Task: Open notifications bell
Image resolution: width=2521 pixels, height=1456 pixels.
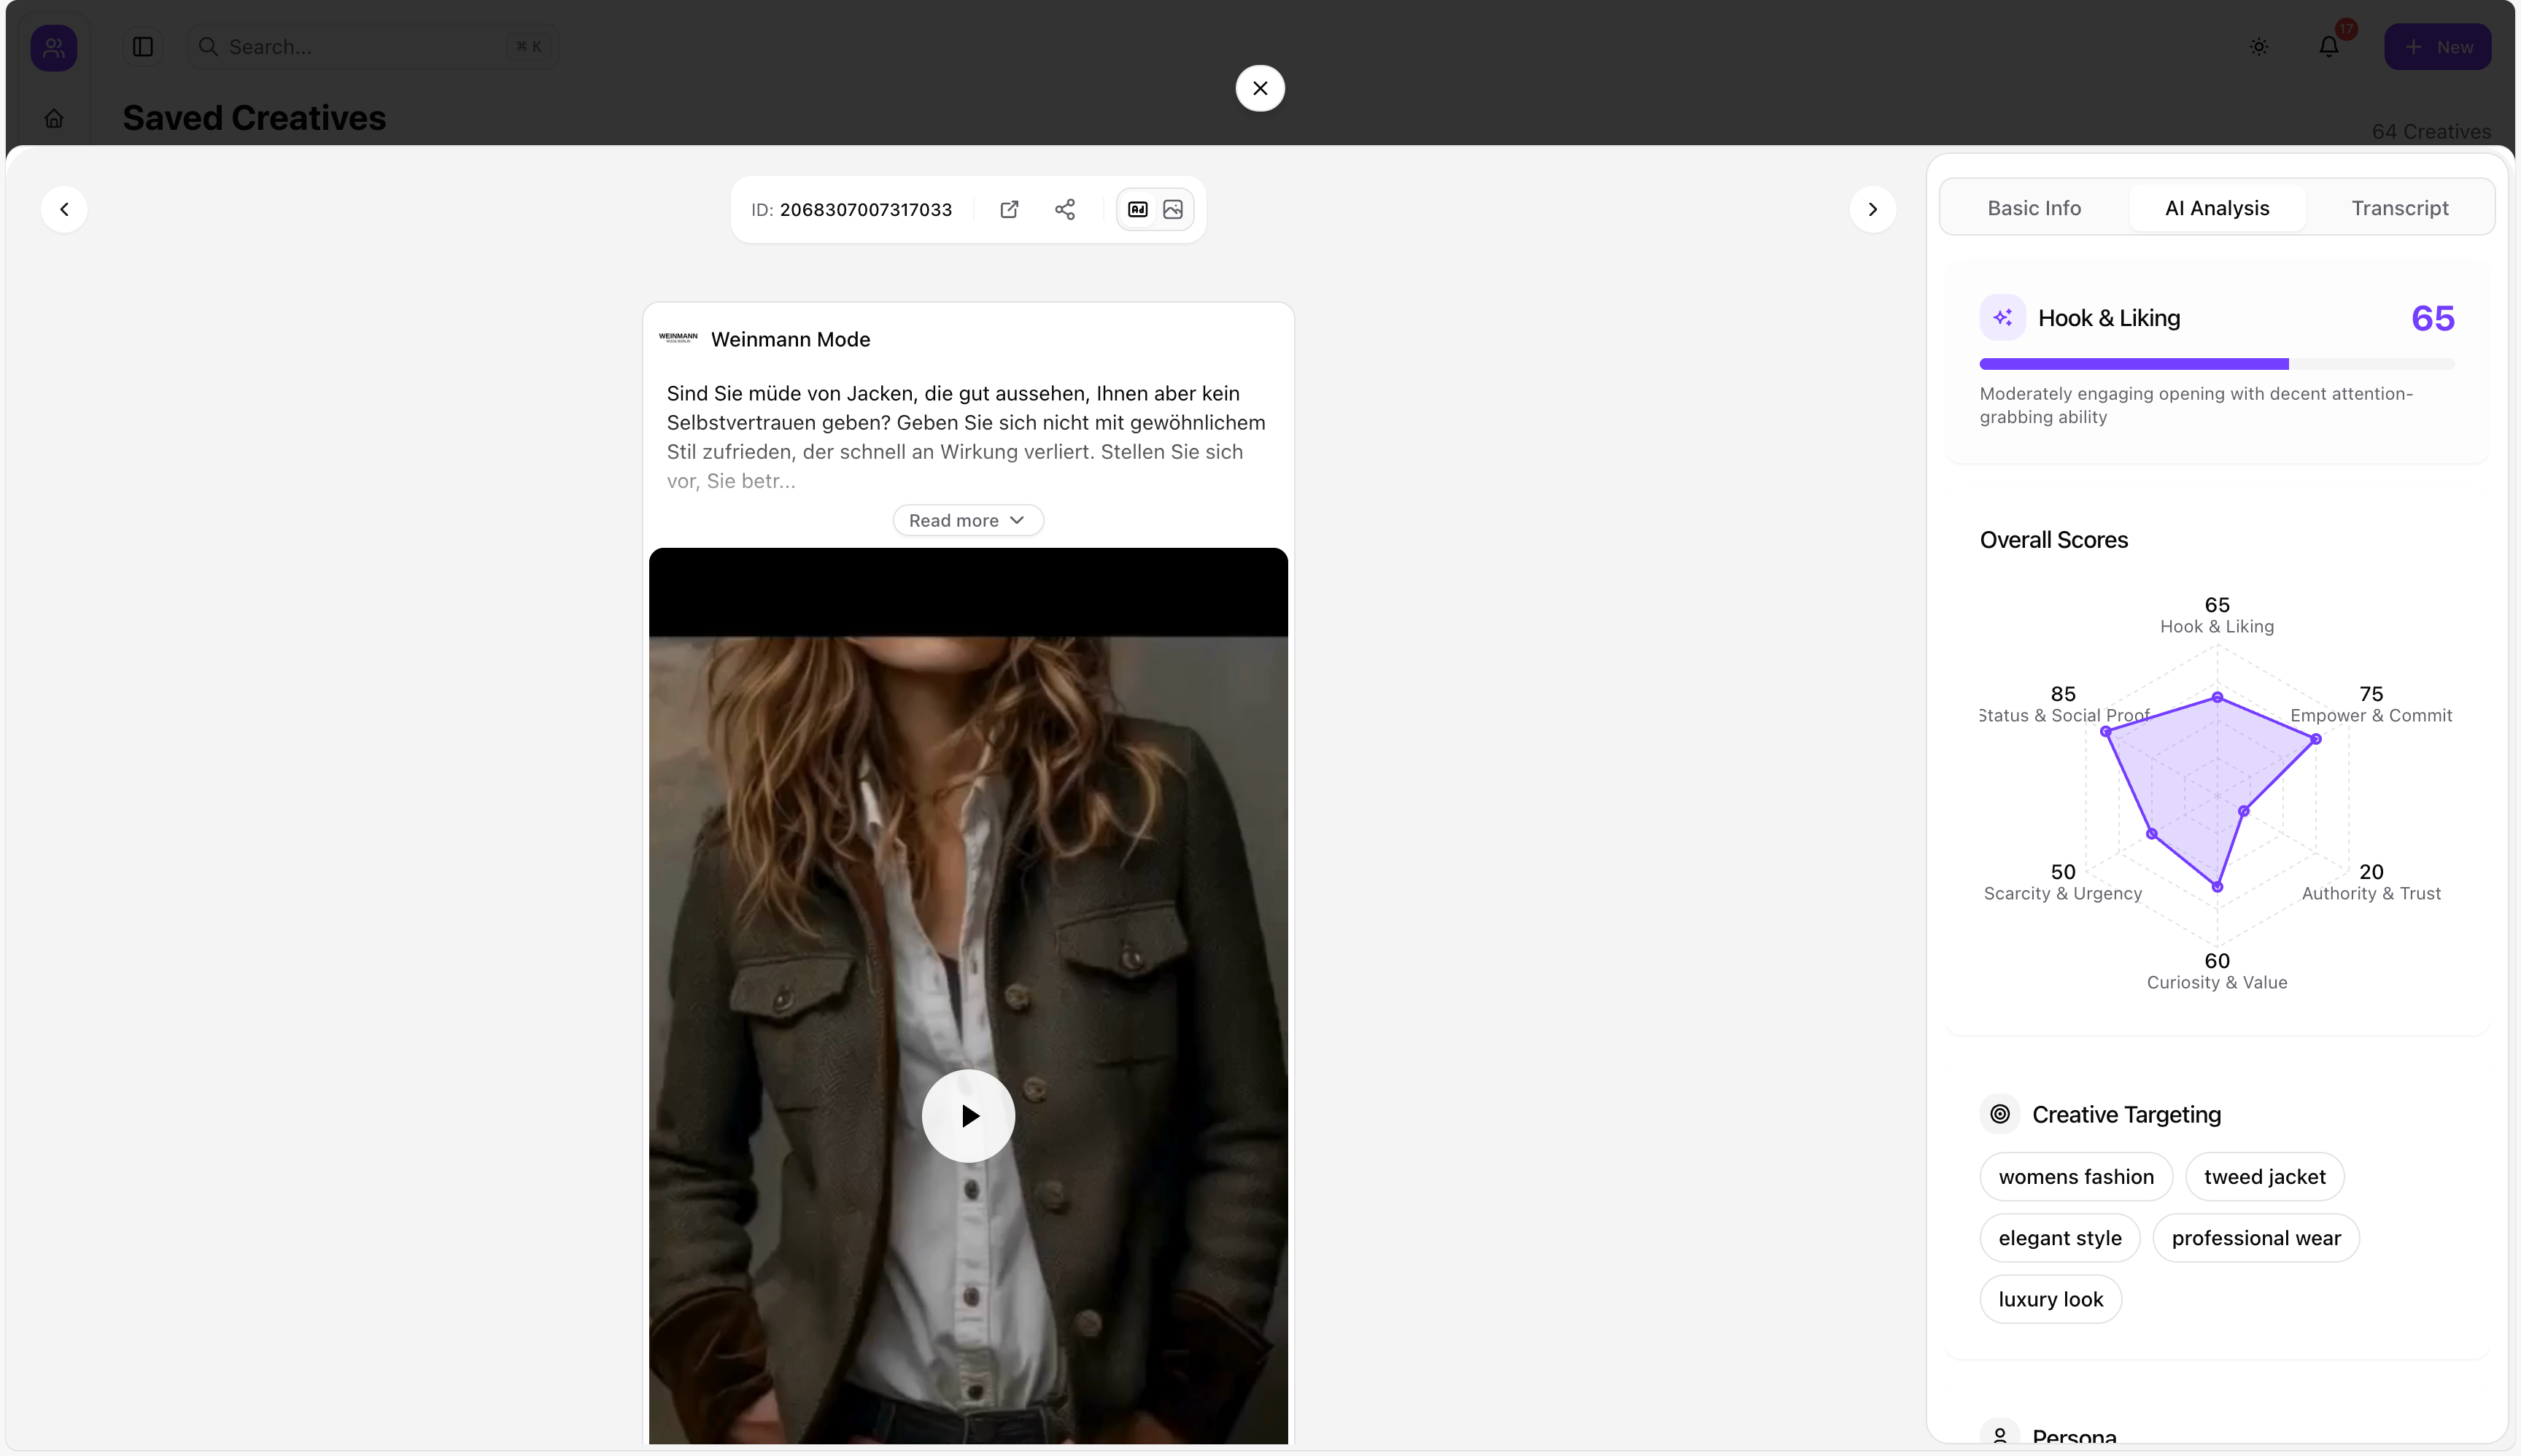Action: tap(2329, 47)
